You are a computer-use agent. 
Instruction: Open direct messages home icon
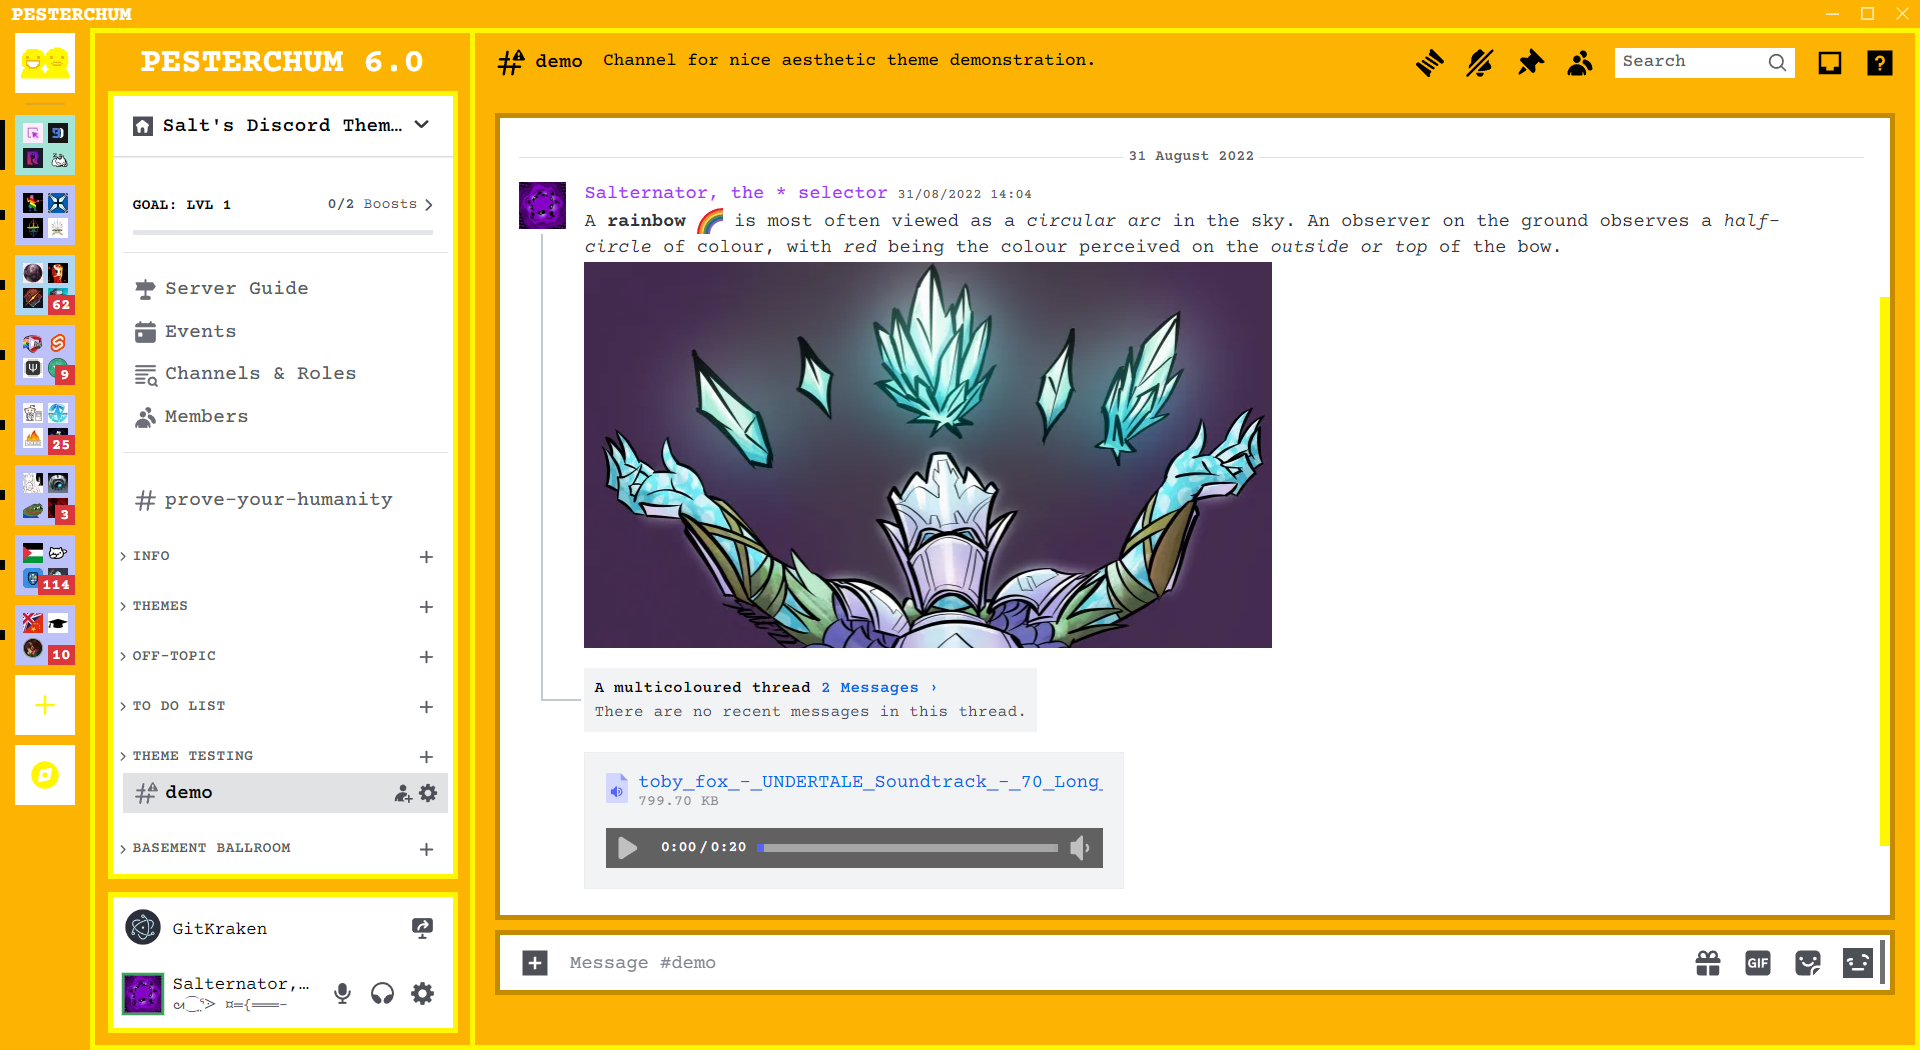[x=45, y=63]
